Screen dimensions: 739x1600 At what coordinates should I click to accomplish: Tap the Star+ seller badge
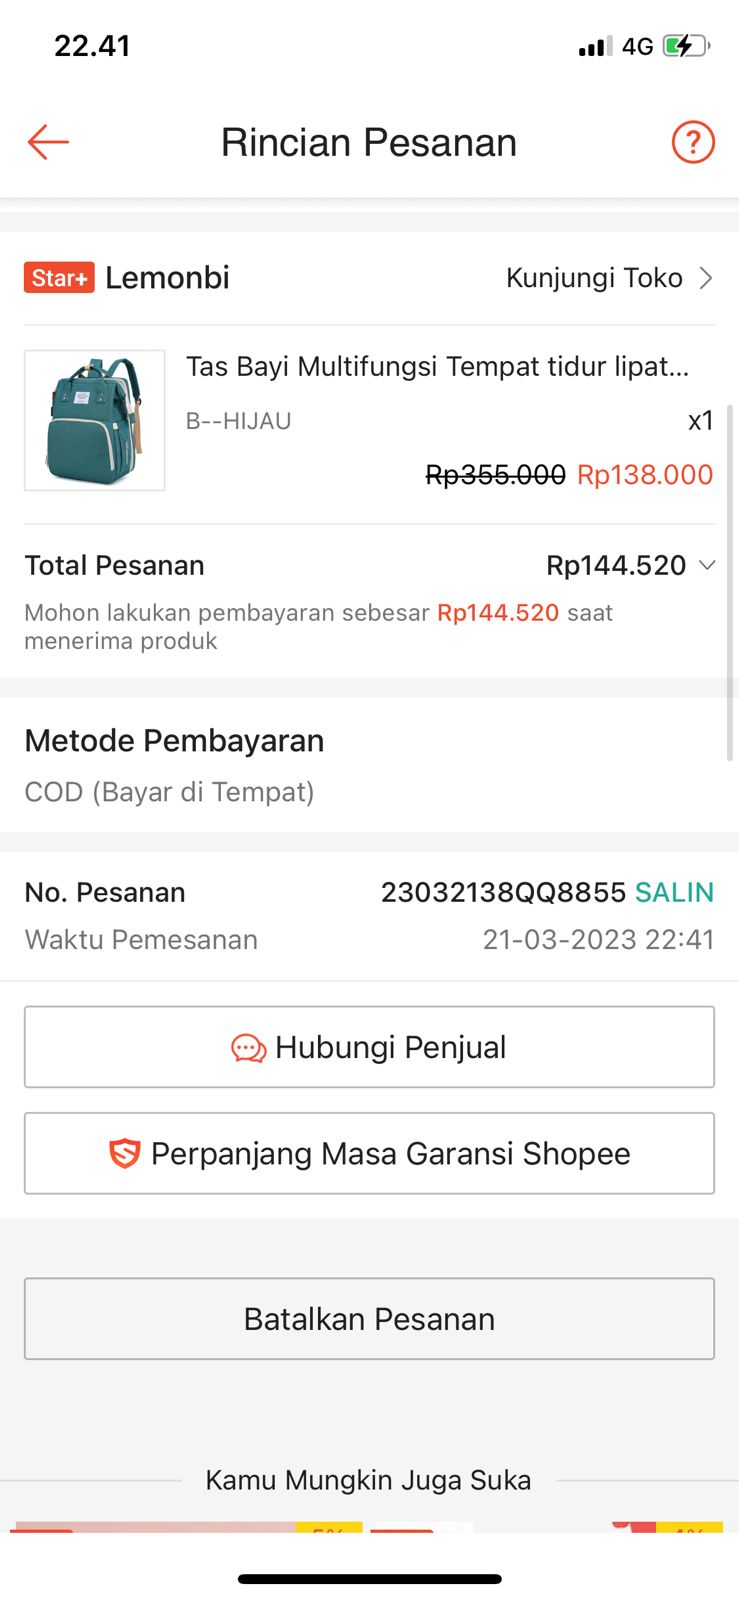click(x=59, y=278)
